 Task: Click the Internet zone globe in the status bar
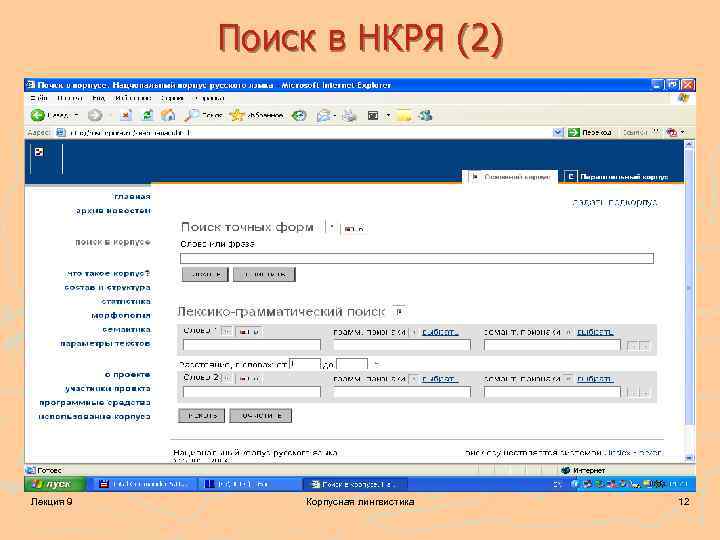[566, 470]
